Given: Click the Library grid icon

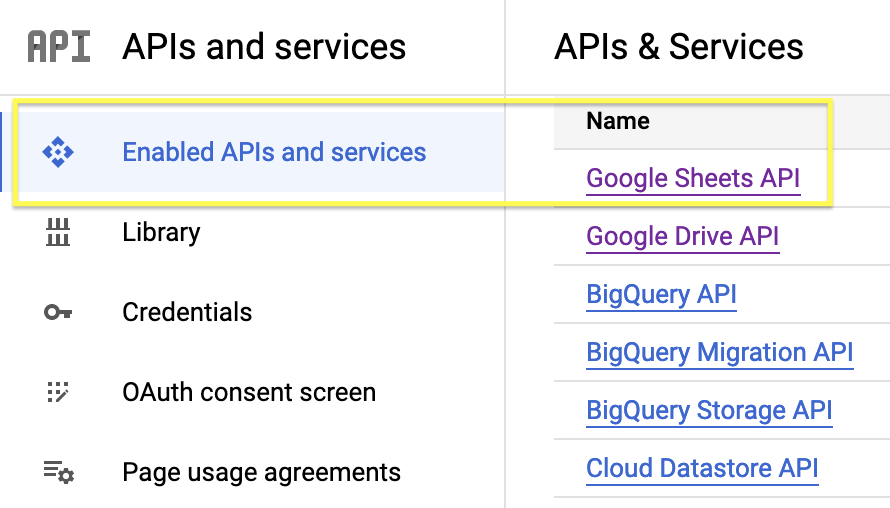Looking at the screenshot, I should (58, 232).
